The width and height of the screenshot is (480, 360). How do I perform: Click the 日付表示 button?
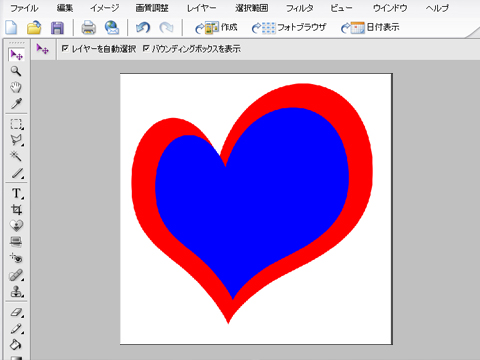[370, 27]
